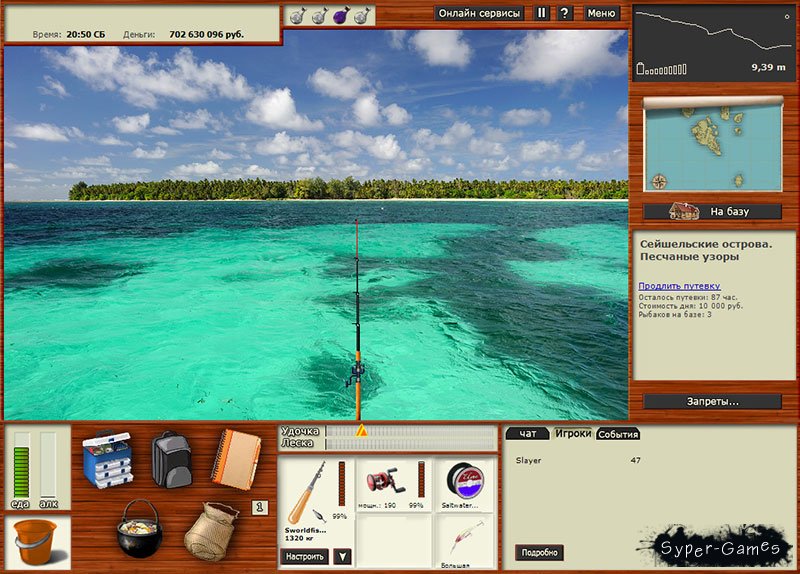Screen dimensions: 800x574
Task: Pause the game with the pause button
Action: (541, 13)
